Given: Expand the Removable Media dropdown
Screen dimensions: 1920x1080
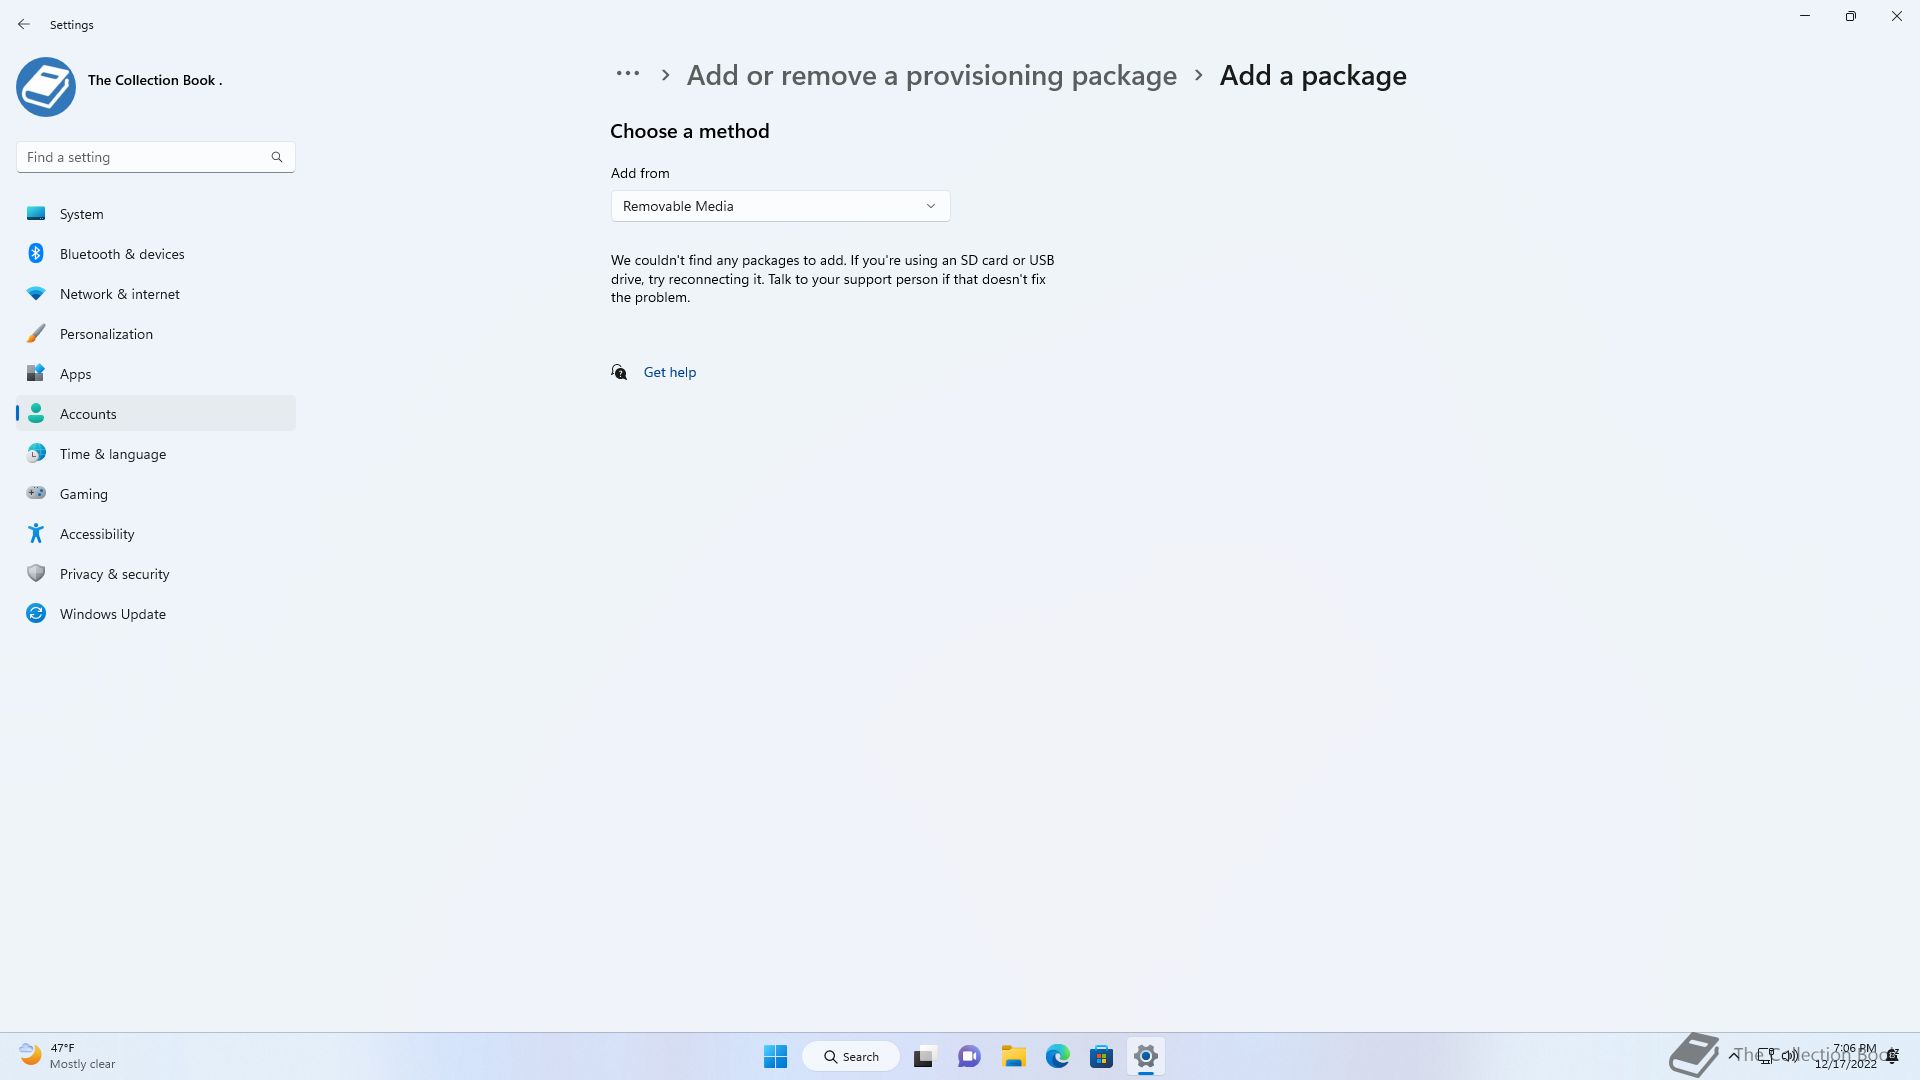Looking at the screenshot, I should (780, 206).
